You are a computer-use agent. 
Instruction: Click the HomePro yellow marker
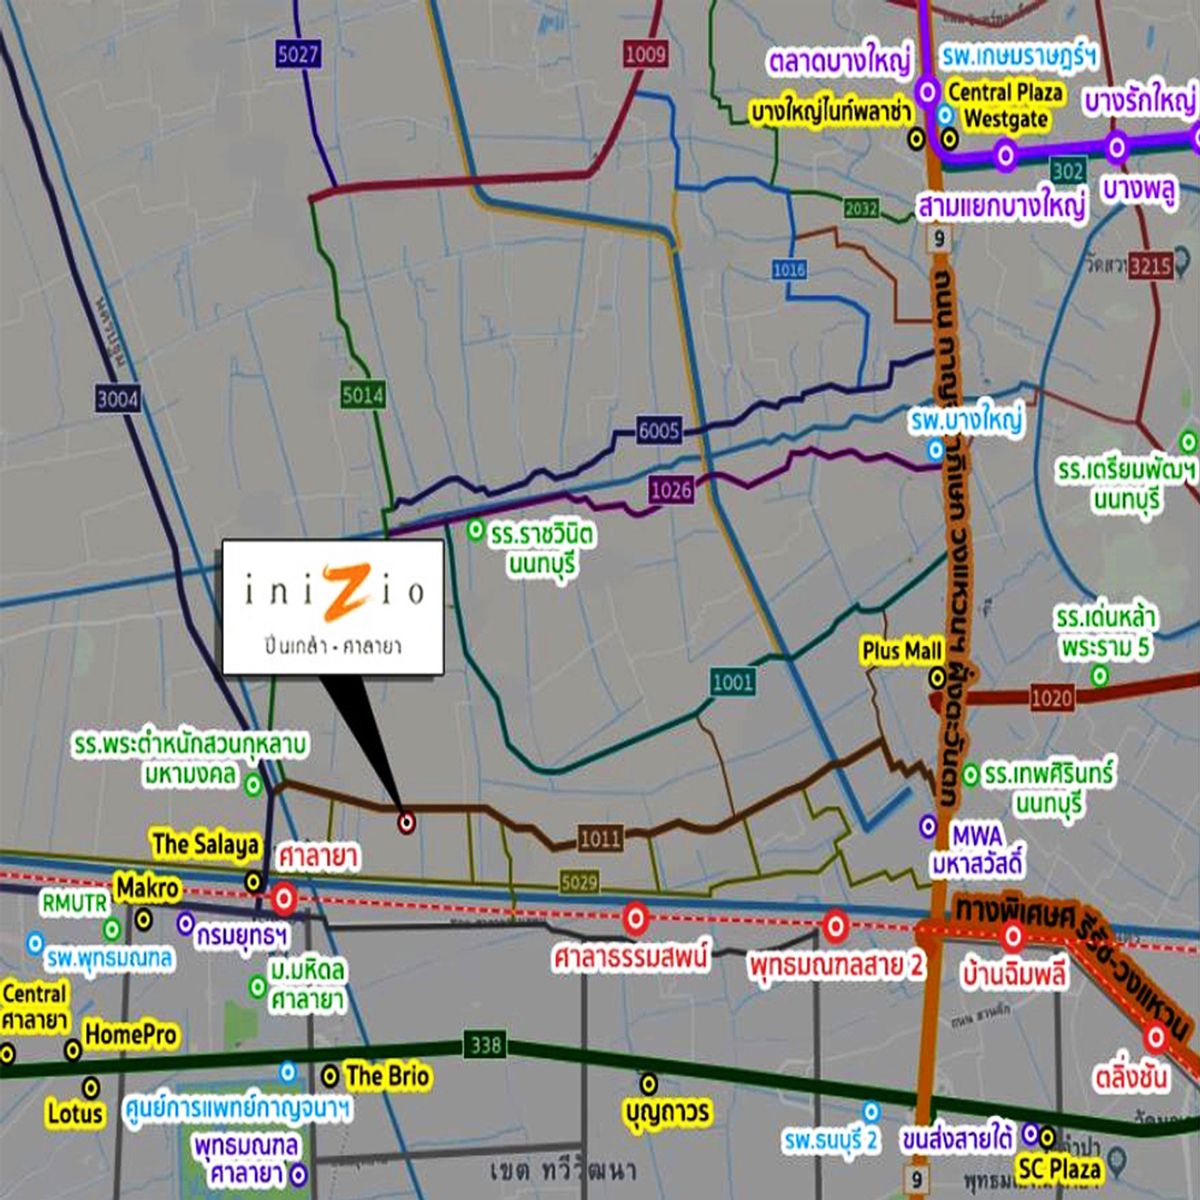pyautogui.click(x=73, y=1050)
